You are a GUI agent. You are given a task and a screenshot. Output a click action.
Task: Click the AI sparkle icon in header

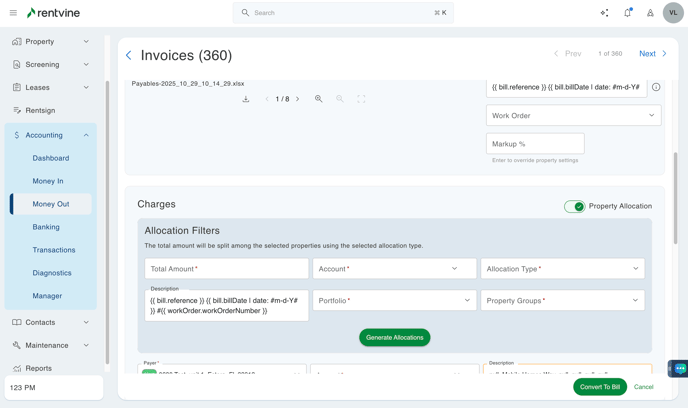[604, 13]
